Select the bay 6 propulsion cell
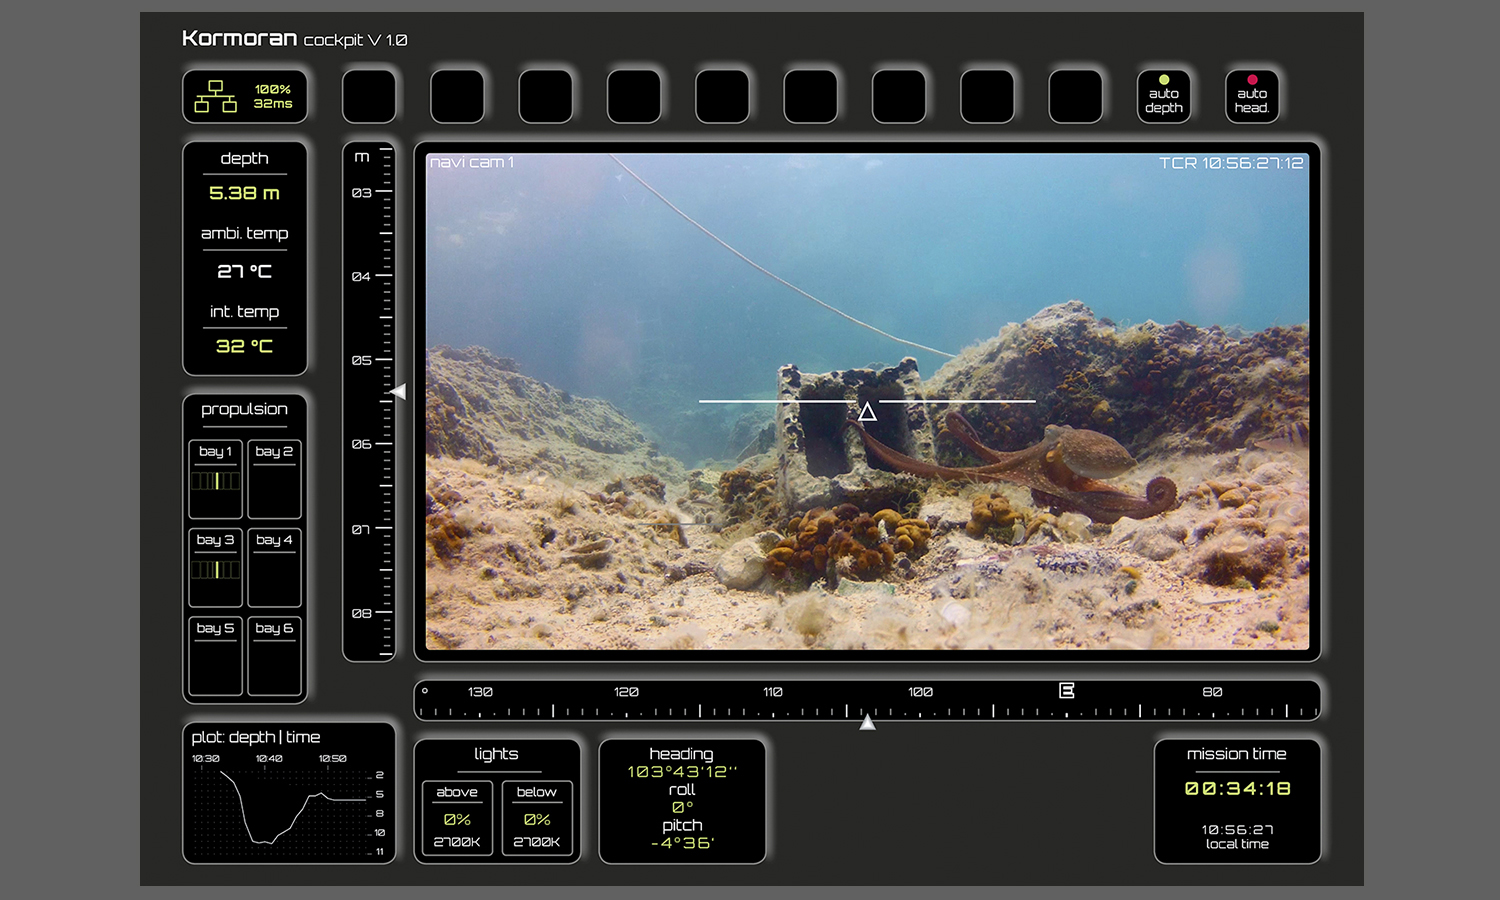1500x900 pixels. click(274, 655)
